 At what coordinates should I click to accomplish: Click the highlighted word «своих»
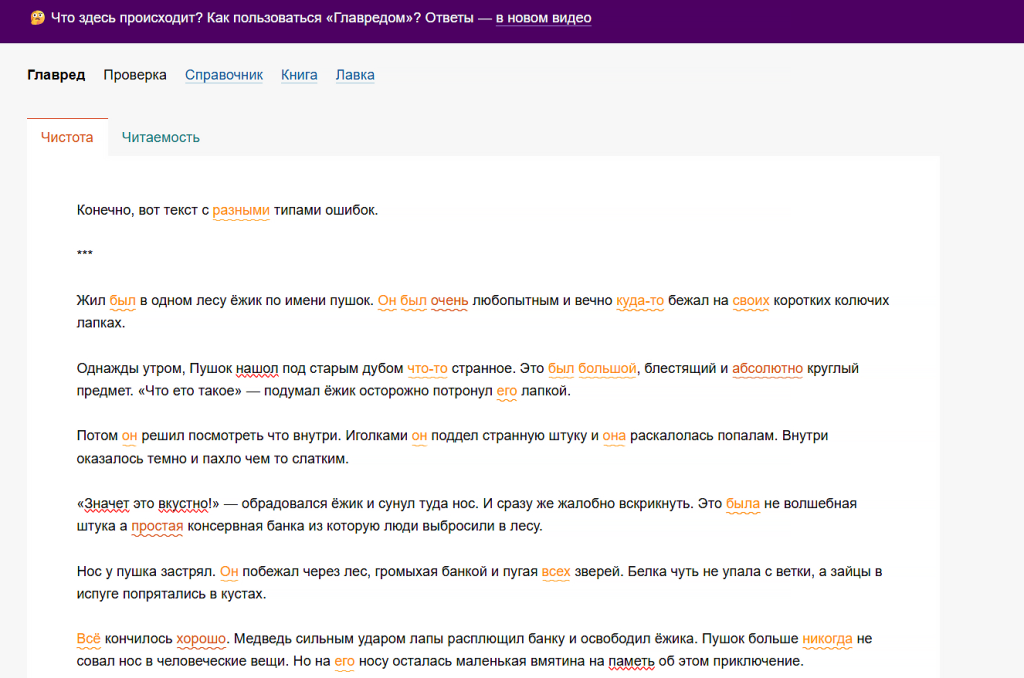[751, 300]
